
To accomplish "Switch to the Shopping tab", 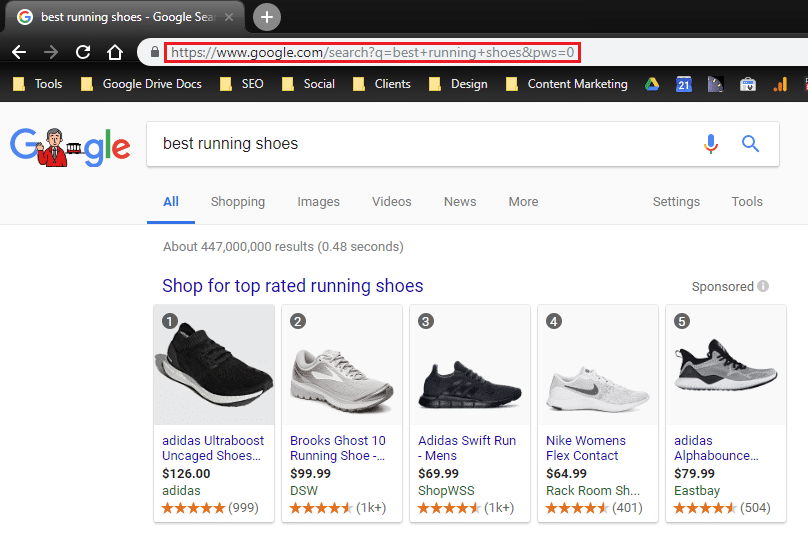I will tap(238, 202).
